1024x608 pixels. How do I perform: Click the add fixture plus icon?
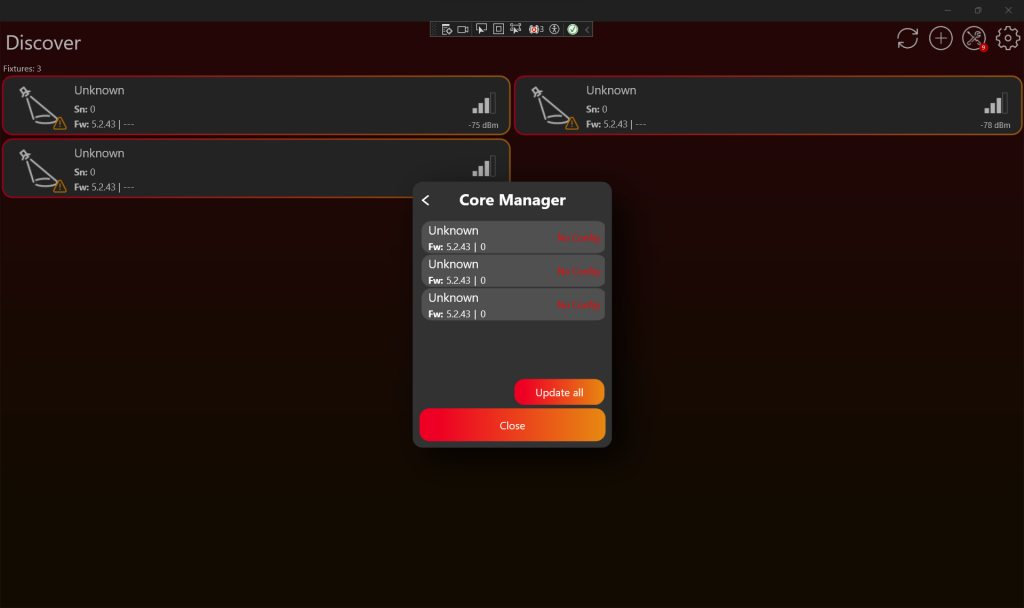pos(940,39)
